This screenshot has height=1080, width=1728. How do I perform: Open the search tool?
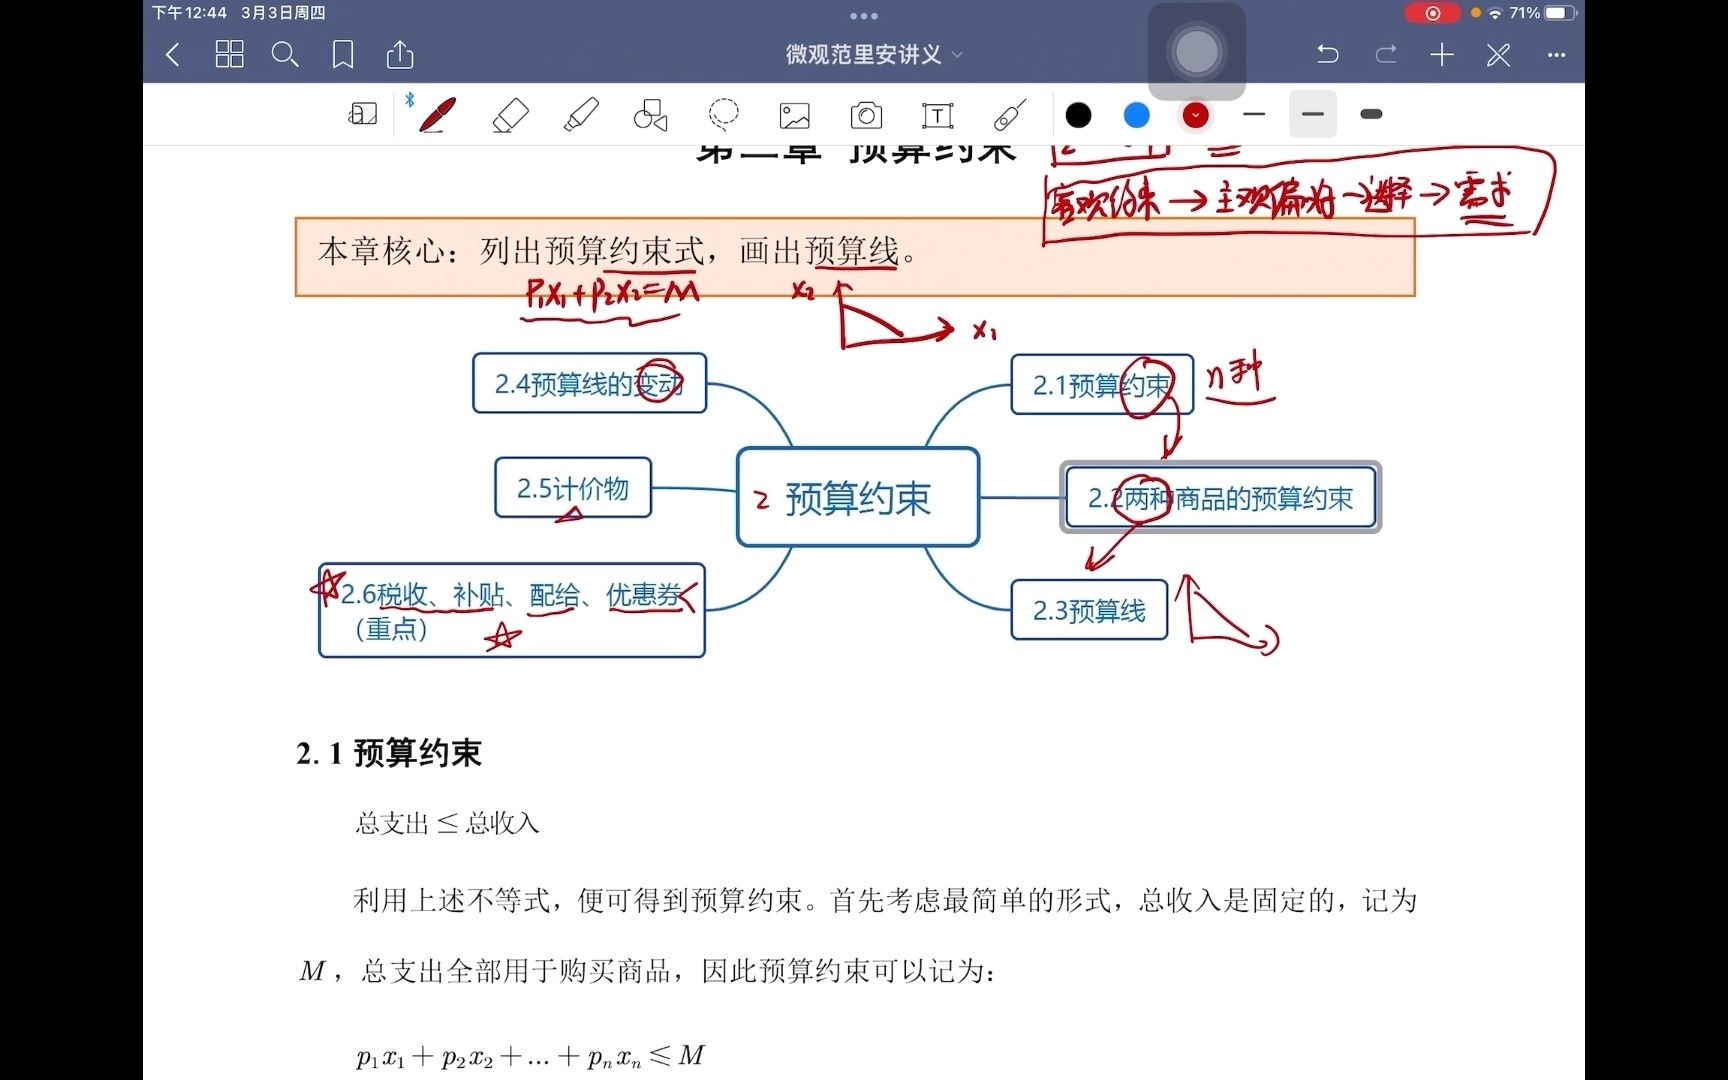click(285, 54)
